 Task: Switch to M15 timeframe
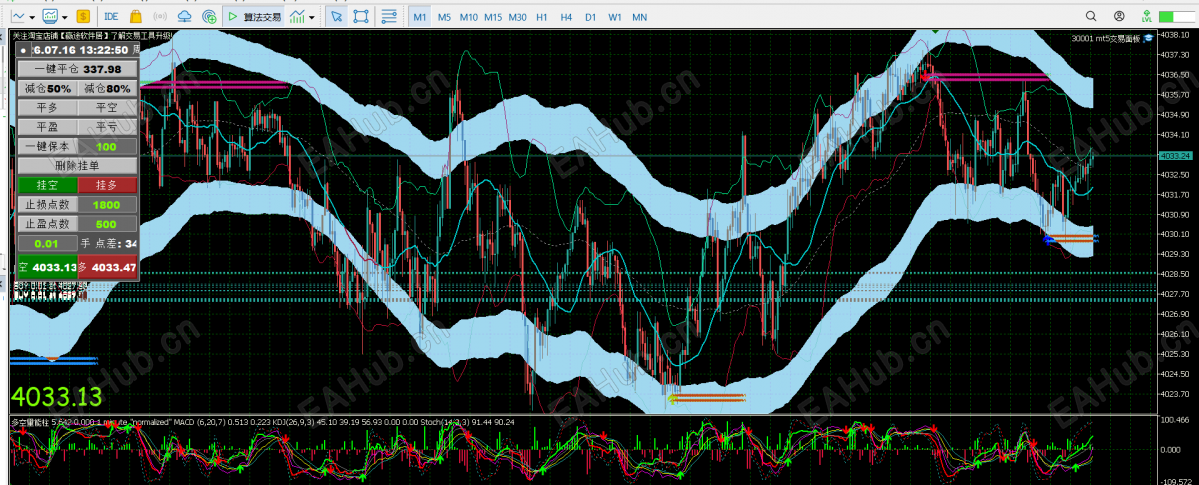pyautogui.click(x=493, y=16)
